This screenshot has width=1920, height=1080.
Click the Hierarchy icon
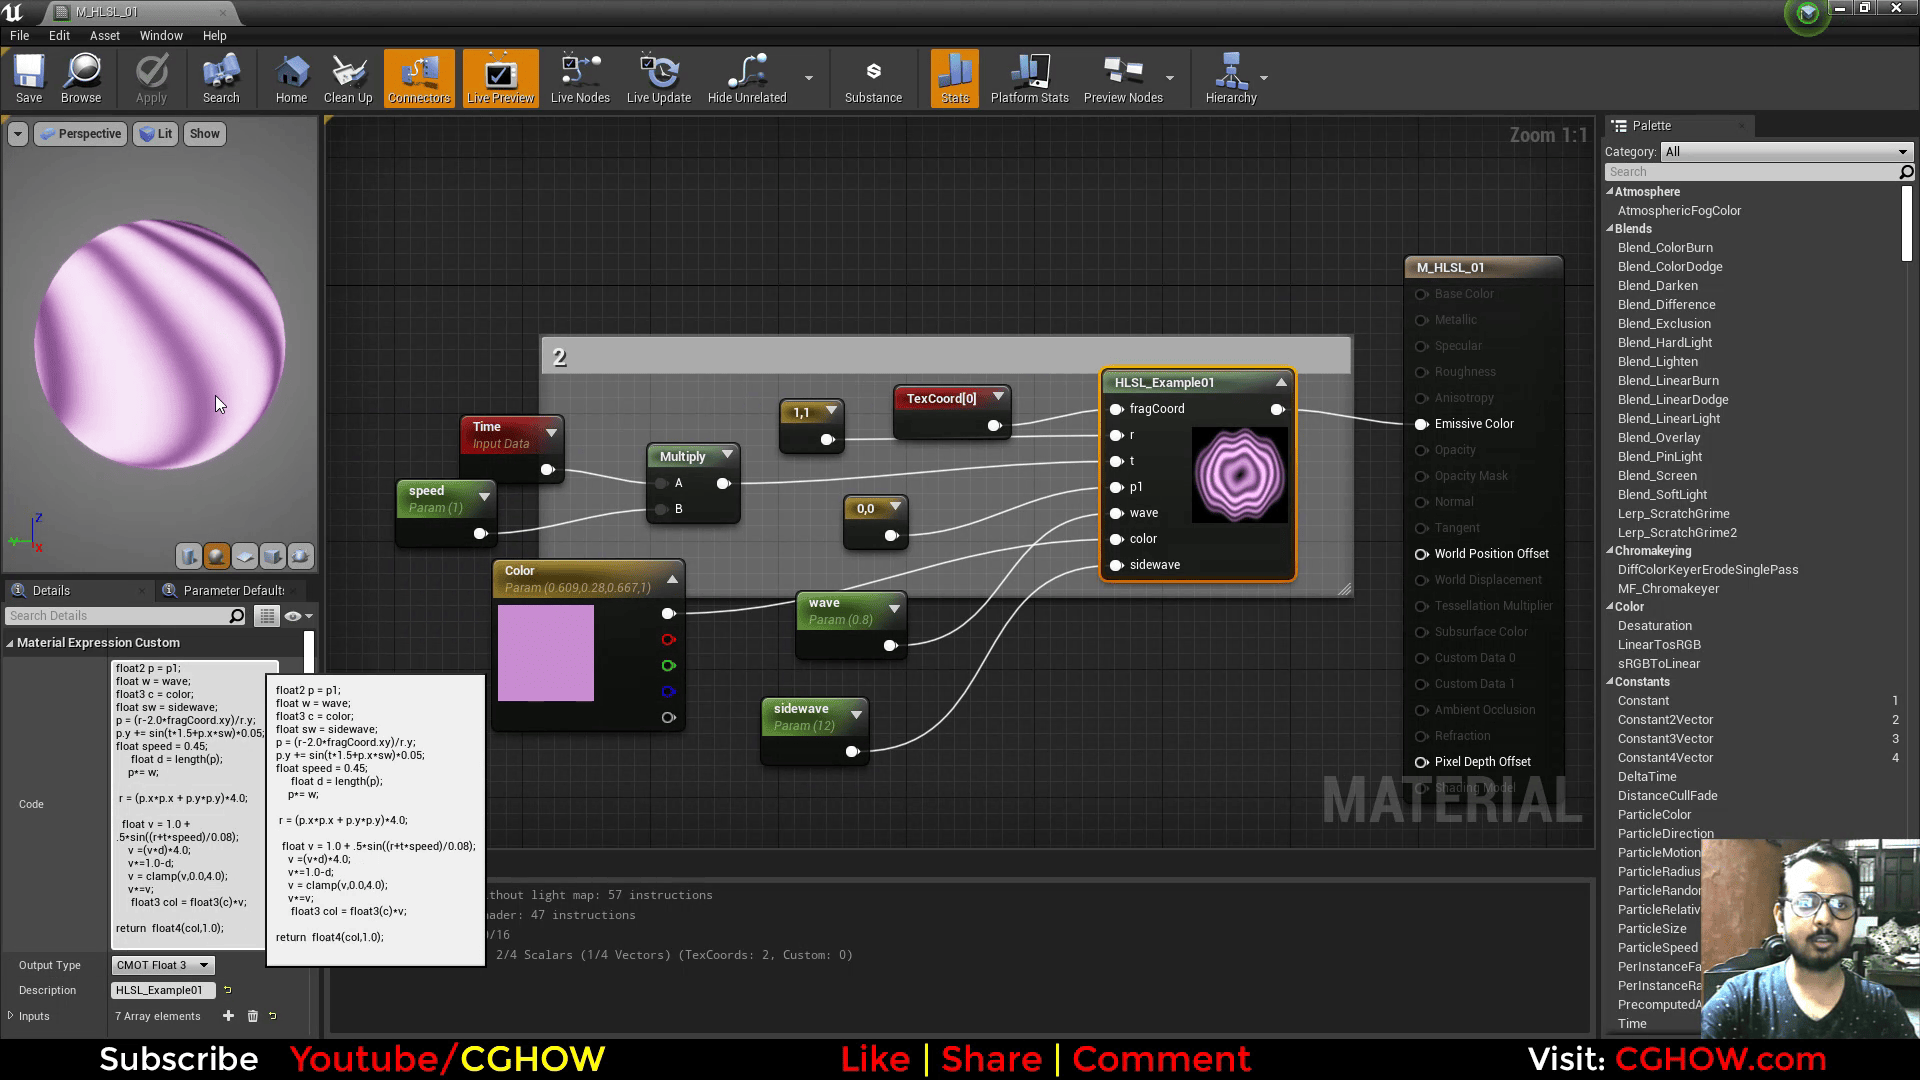coord(1231,78)
